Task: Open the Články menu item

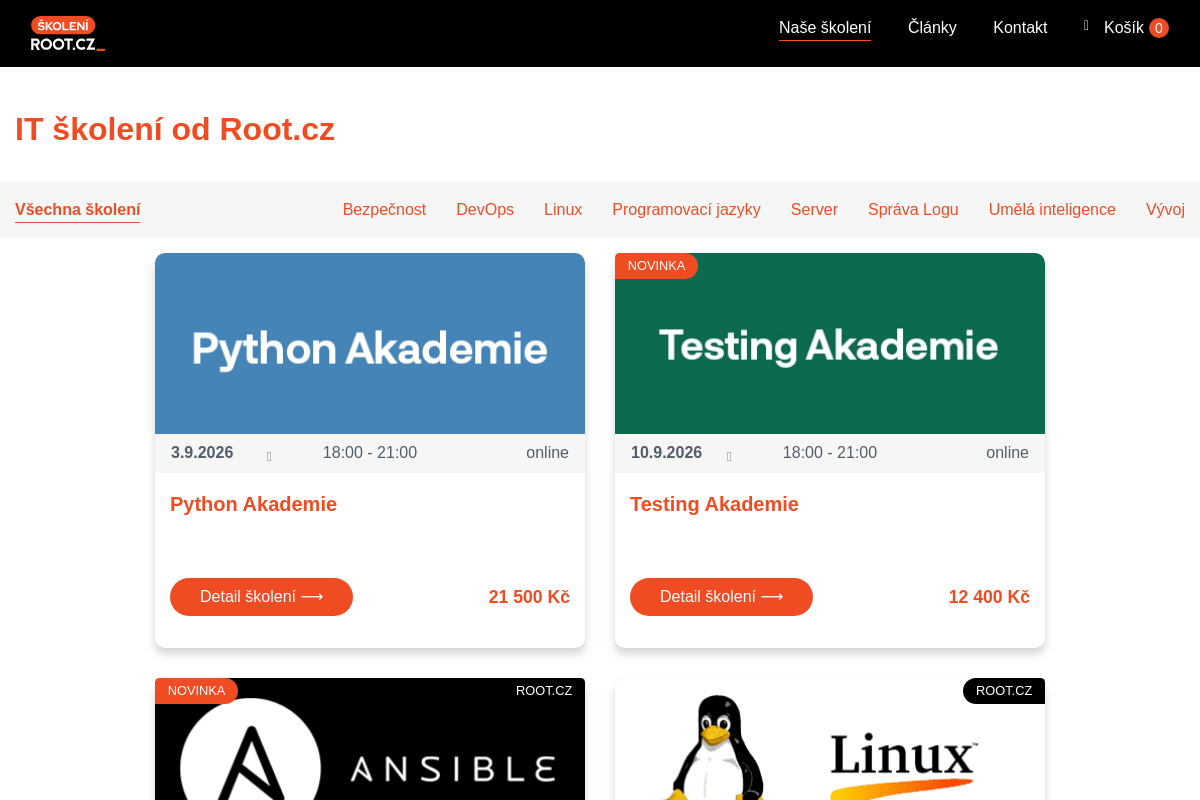Action: (932, 28)
